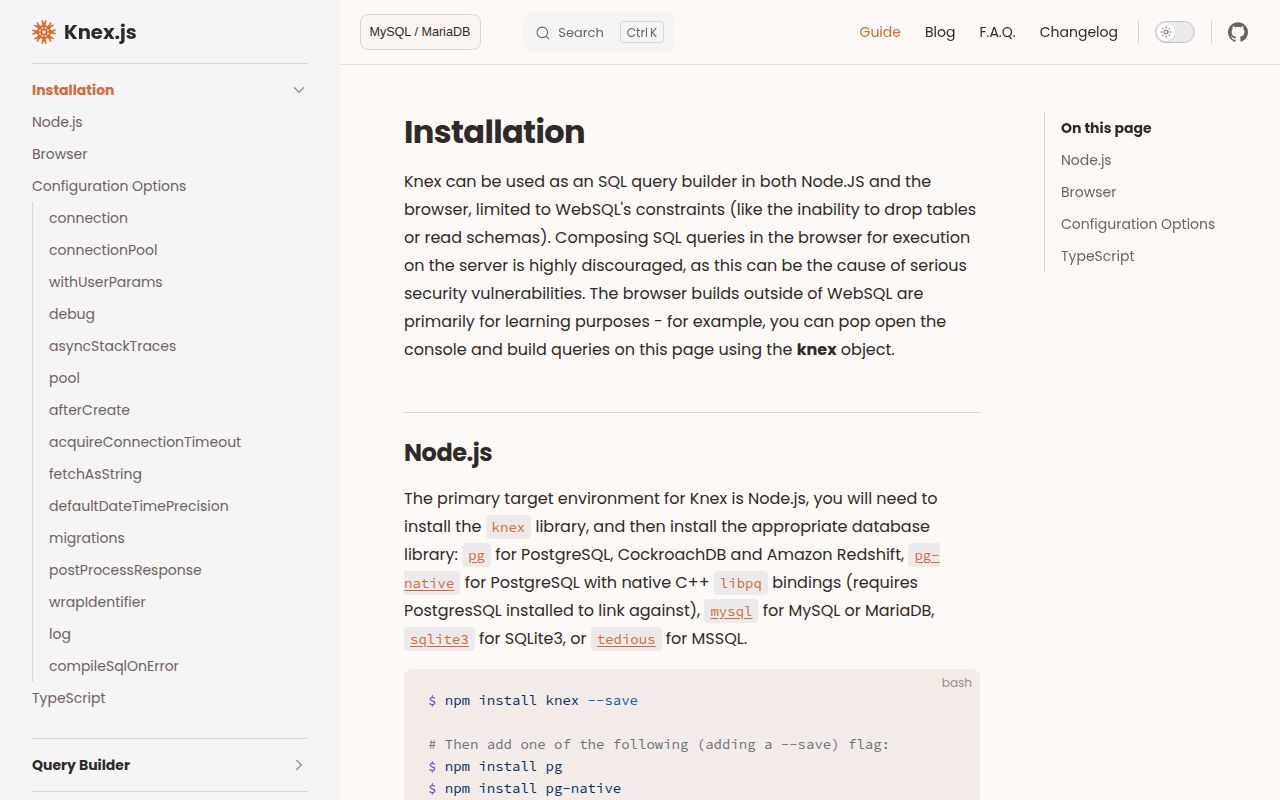The height and width of the screenshot is (800, 1280).
Task: Open the Changelog nav item
Action: pyautogui.click(x=1078, y=32)
